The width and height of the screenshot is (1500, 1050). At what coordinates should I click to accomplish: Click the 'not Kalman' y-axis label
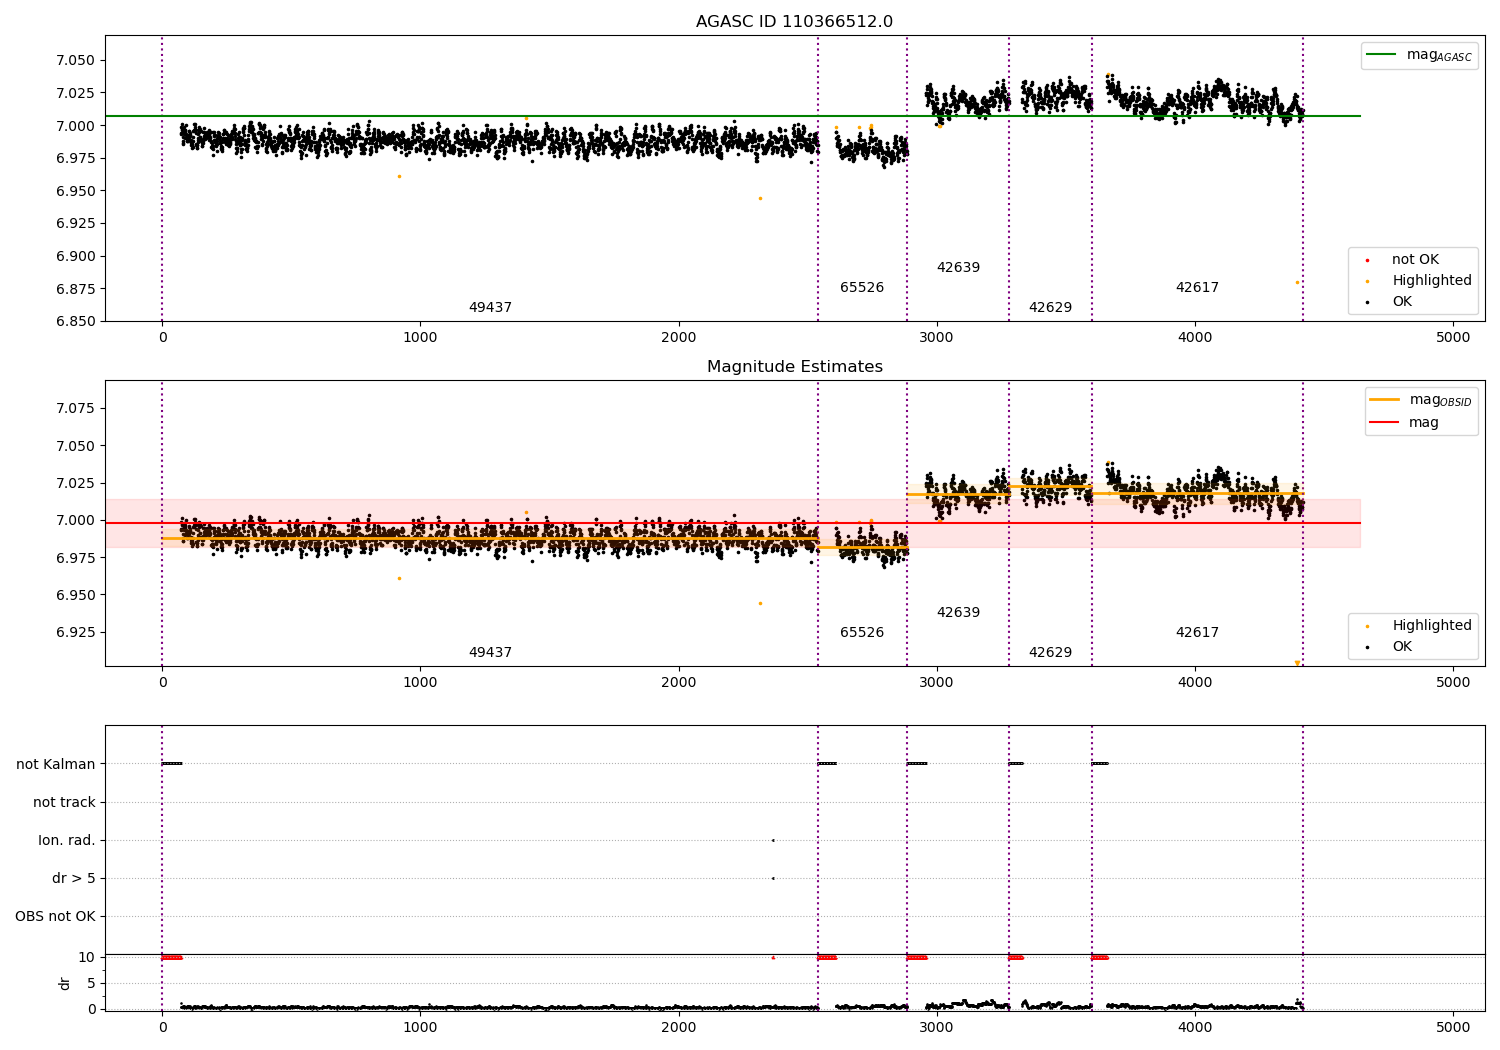[56, 764]
